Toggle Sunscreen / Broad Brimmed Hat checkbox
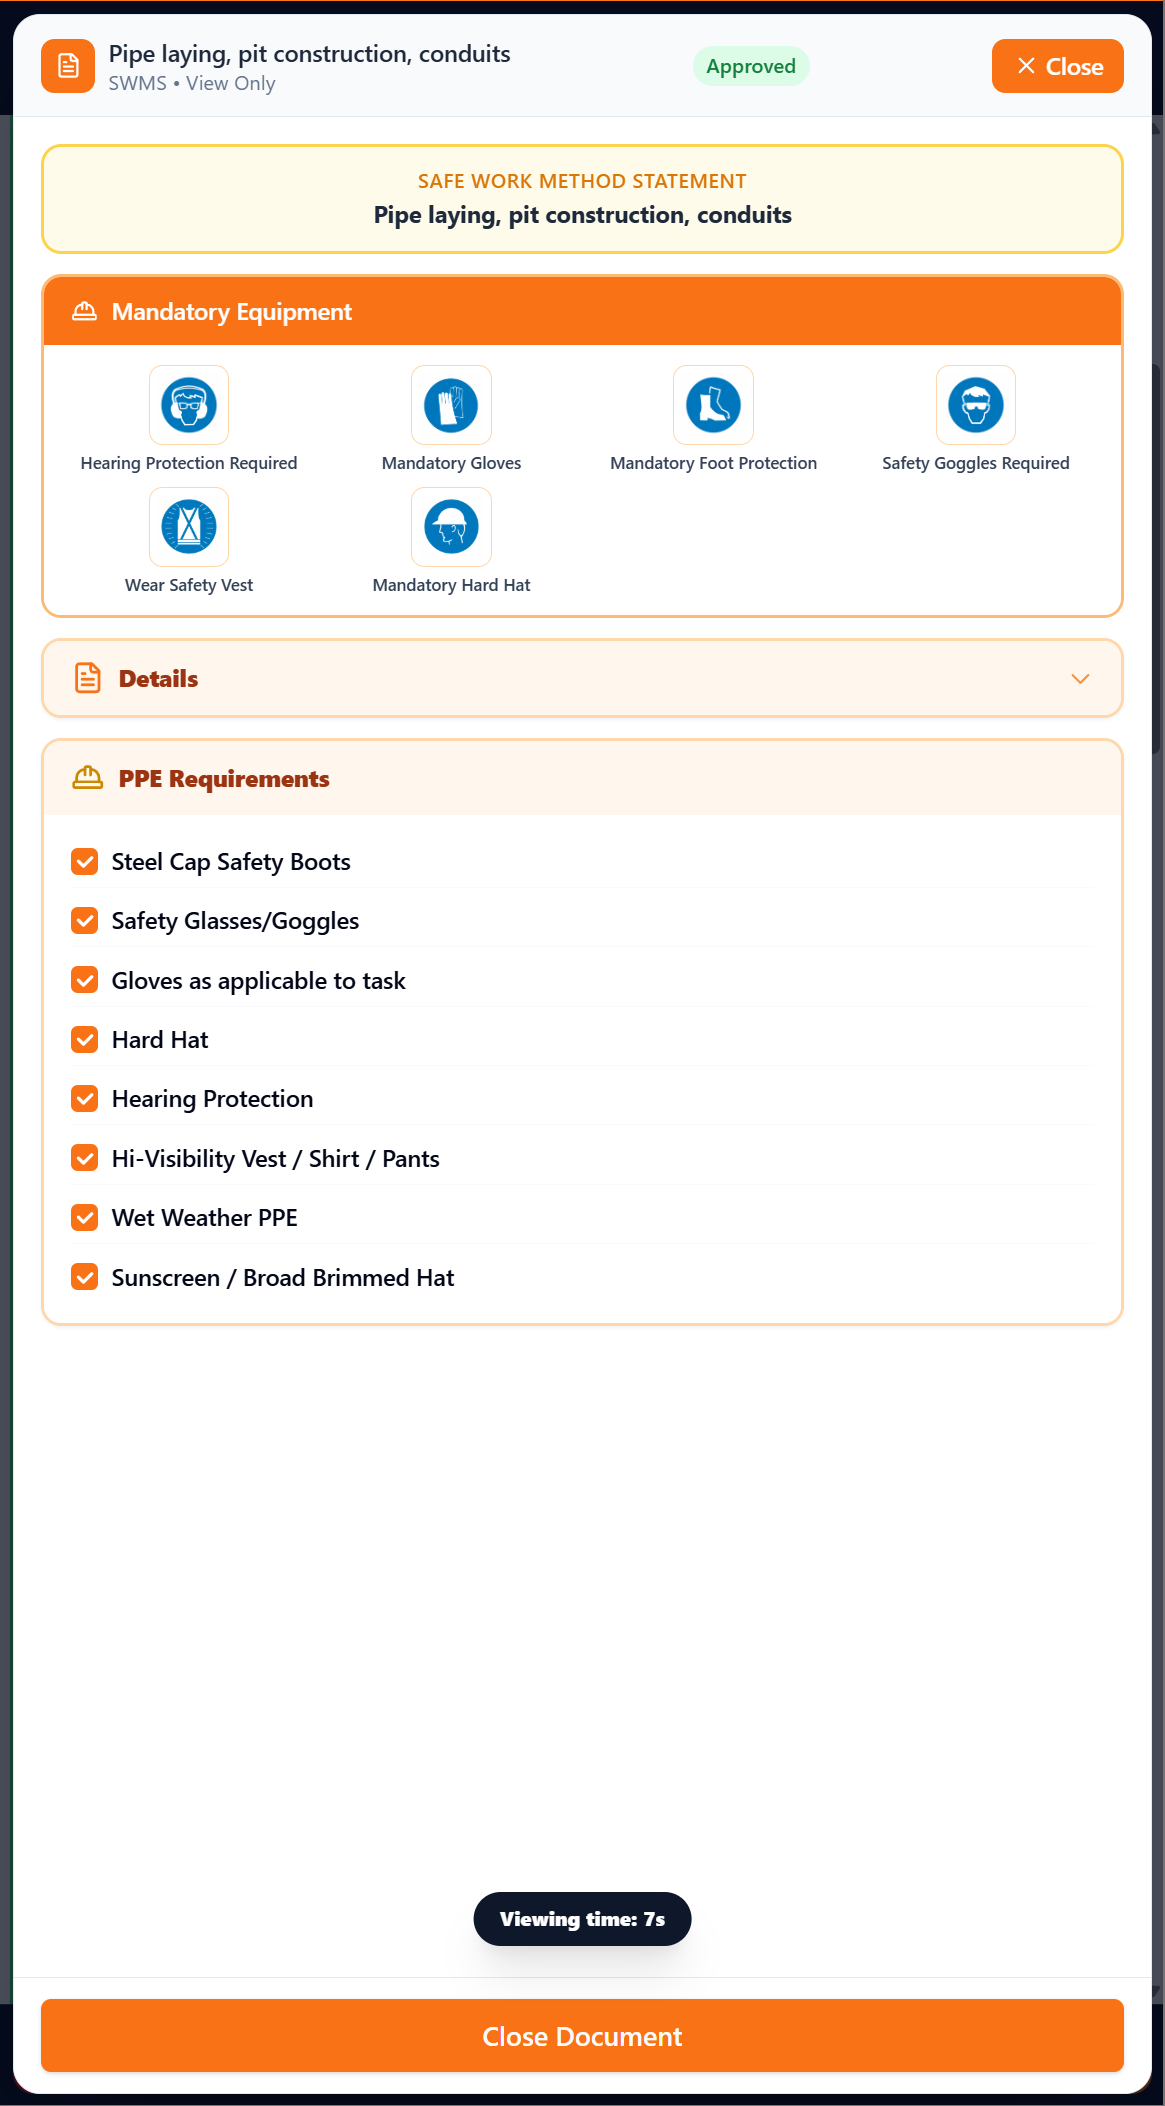The height and width of the screenshot is (2106, 1165). [x=85, y=1277]
